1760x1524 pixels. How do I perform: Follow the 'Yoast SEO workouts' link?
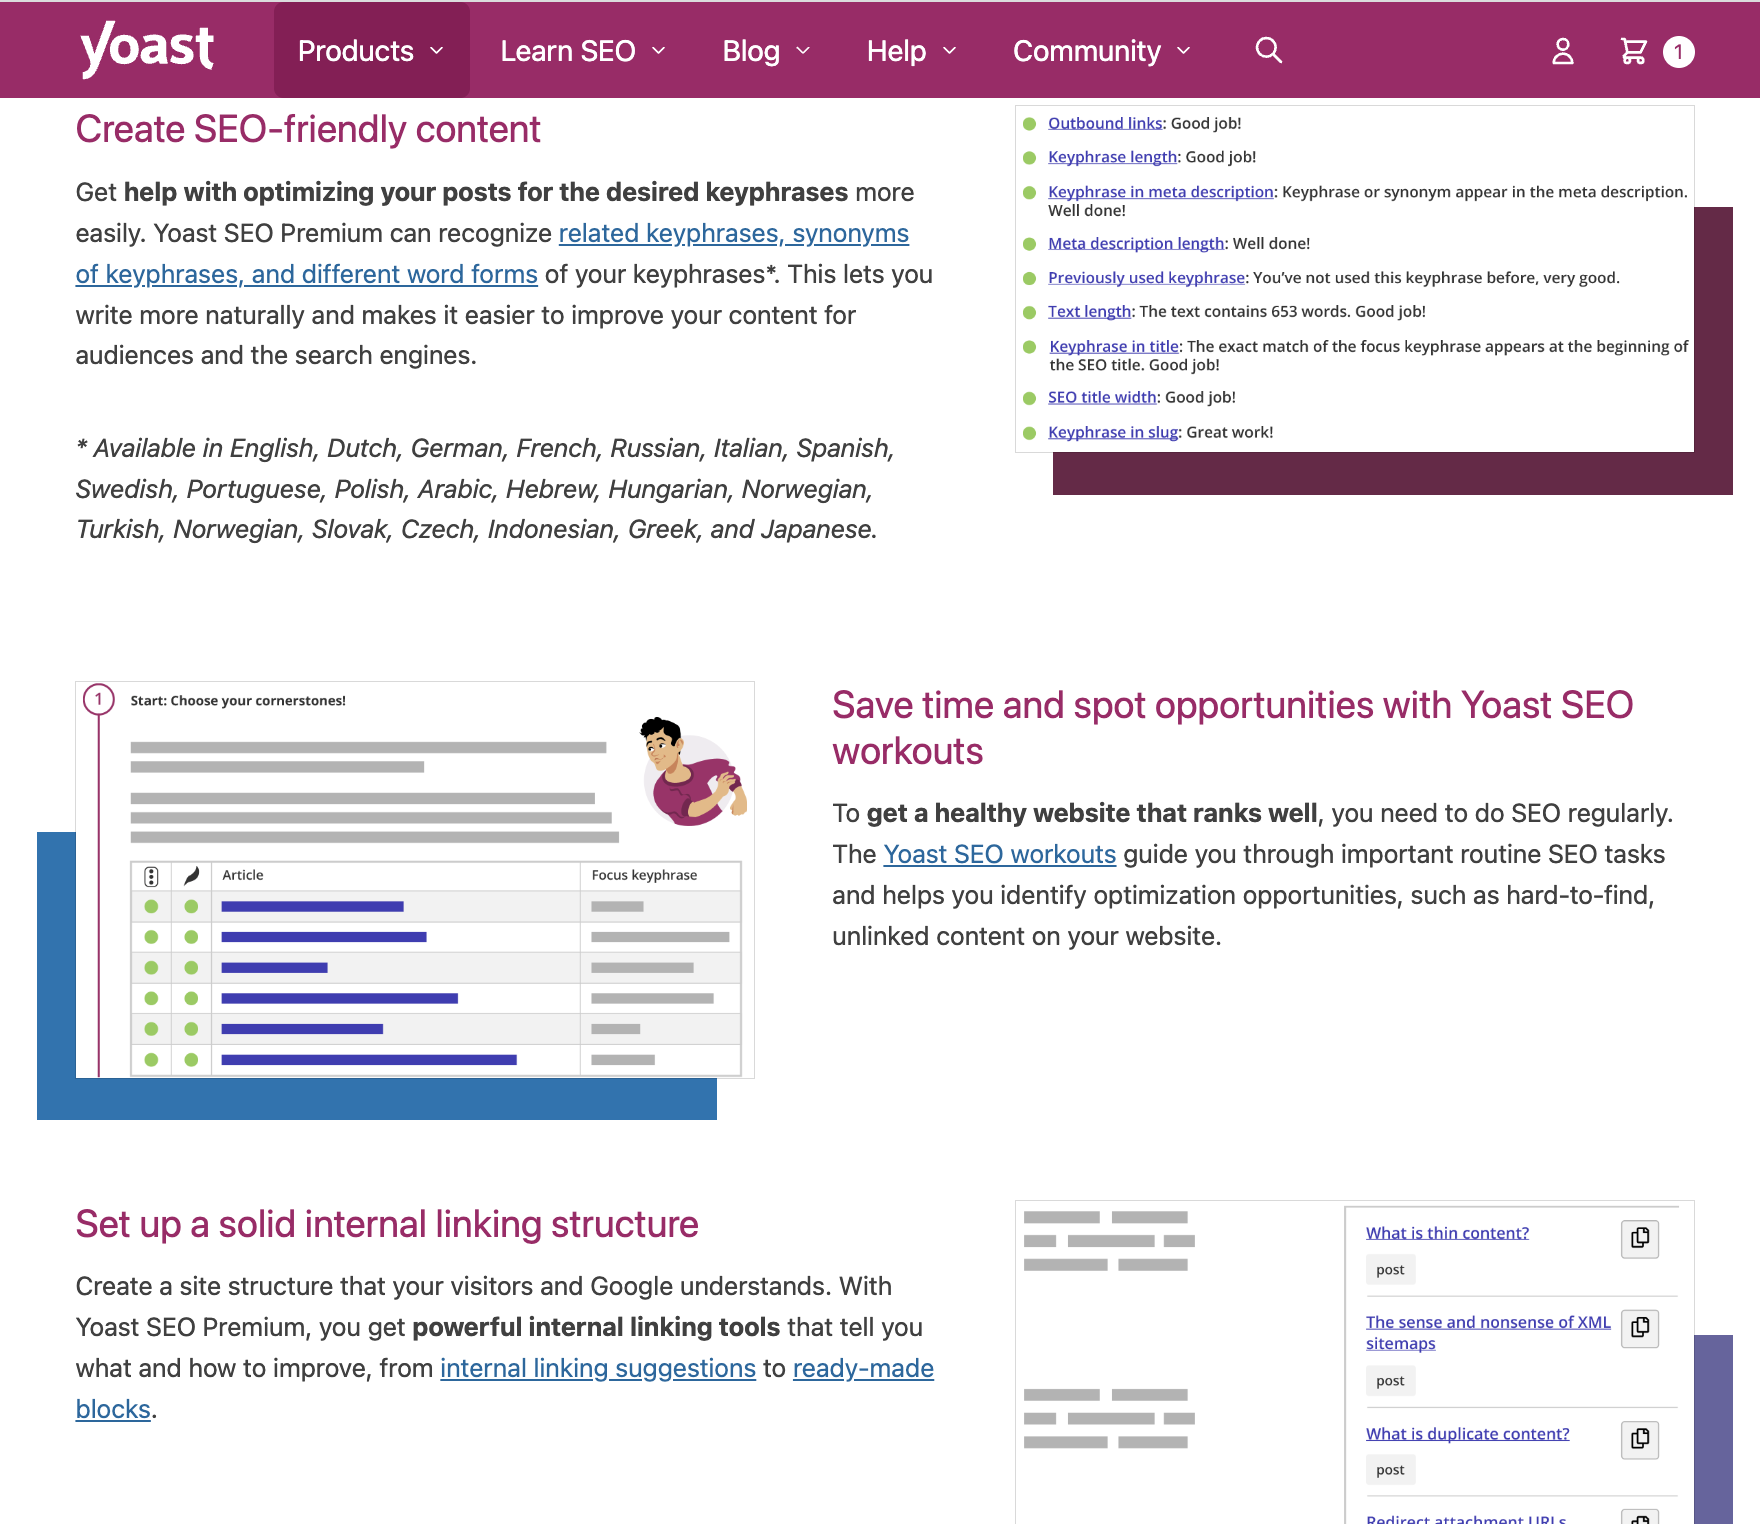tap(999, 854)
